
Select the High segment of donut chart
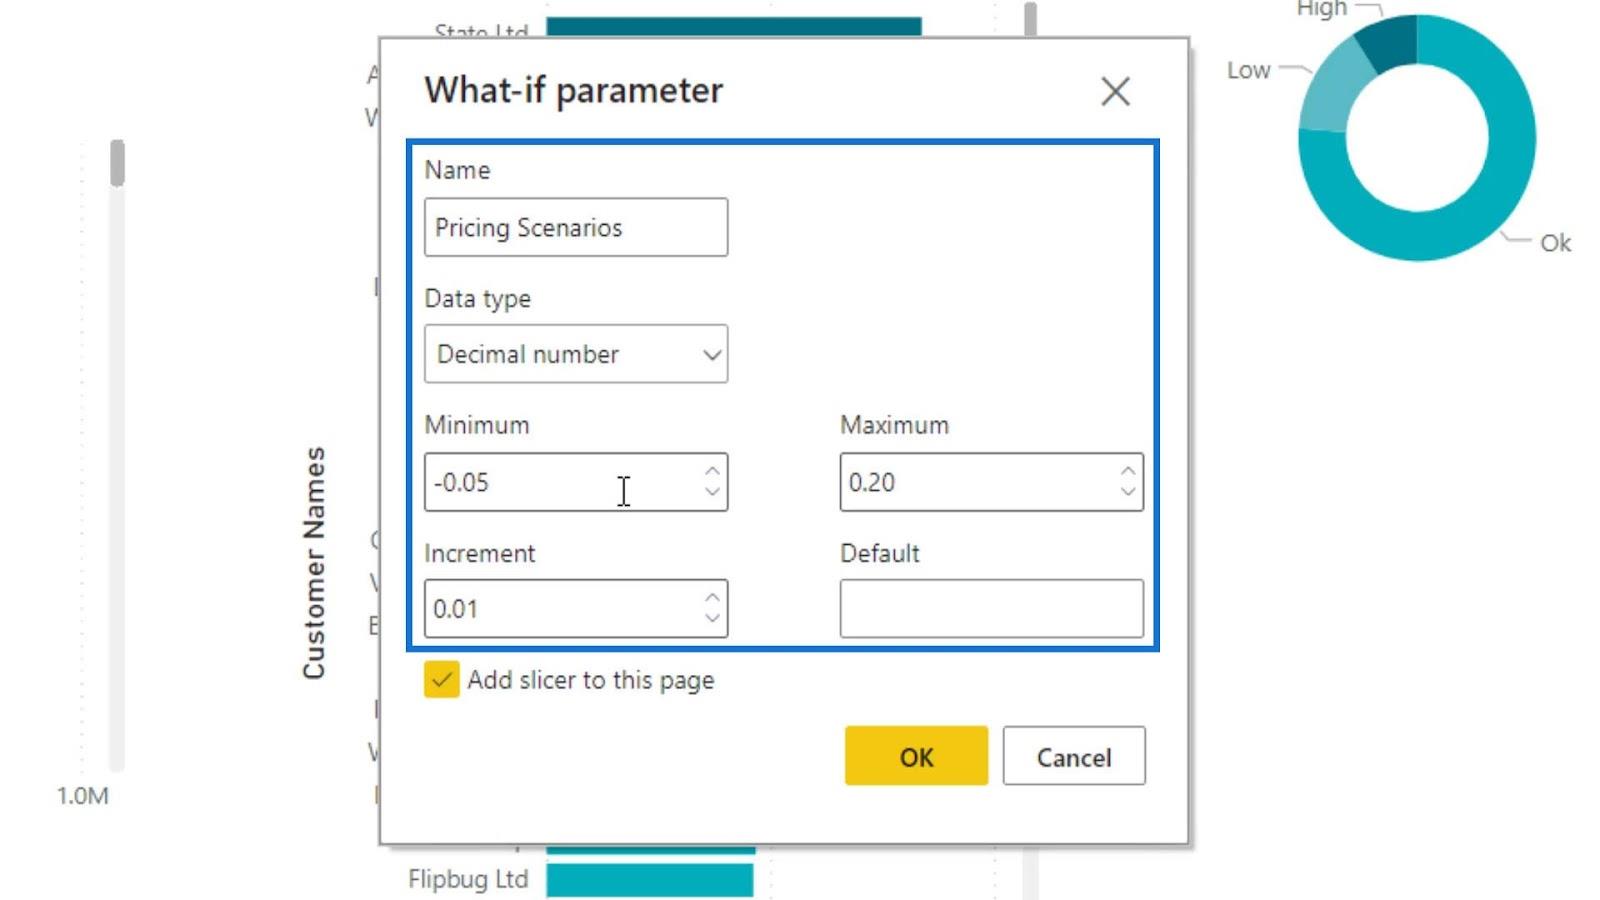[x=1390, y=44]
